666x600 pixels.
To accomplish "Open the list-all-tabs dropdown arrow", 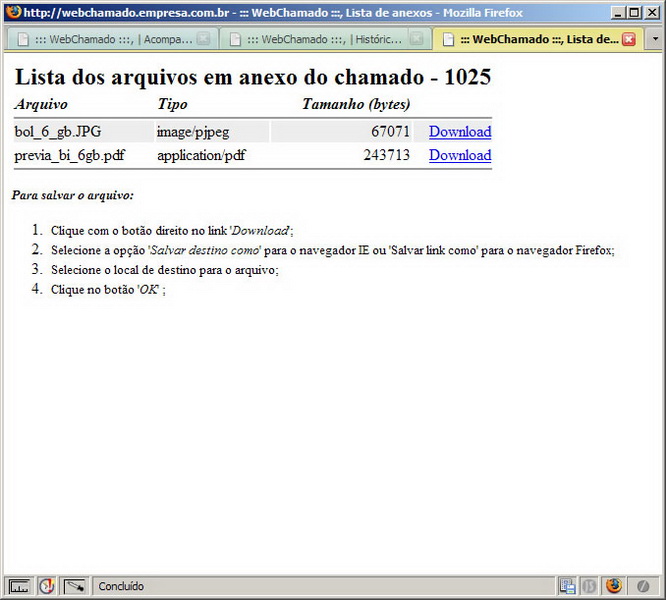I will click(x=654, y=39).
